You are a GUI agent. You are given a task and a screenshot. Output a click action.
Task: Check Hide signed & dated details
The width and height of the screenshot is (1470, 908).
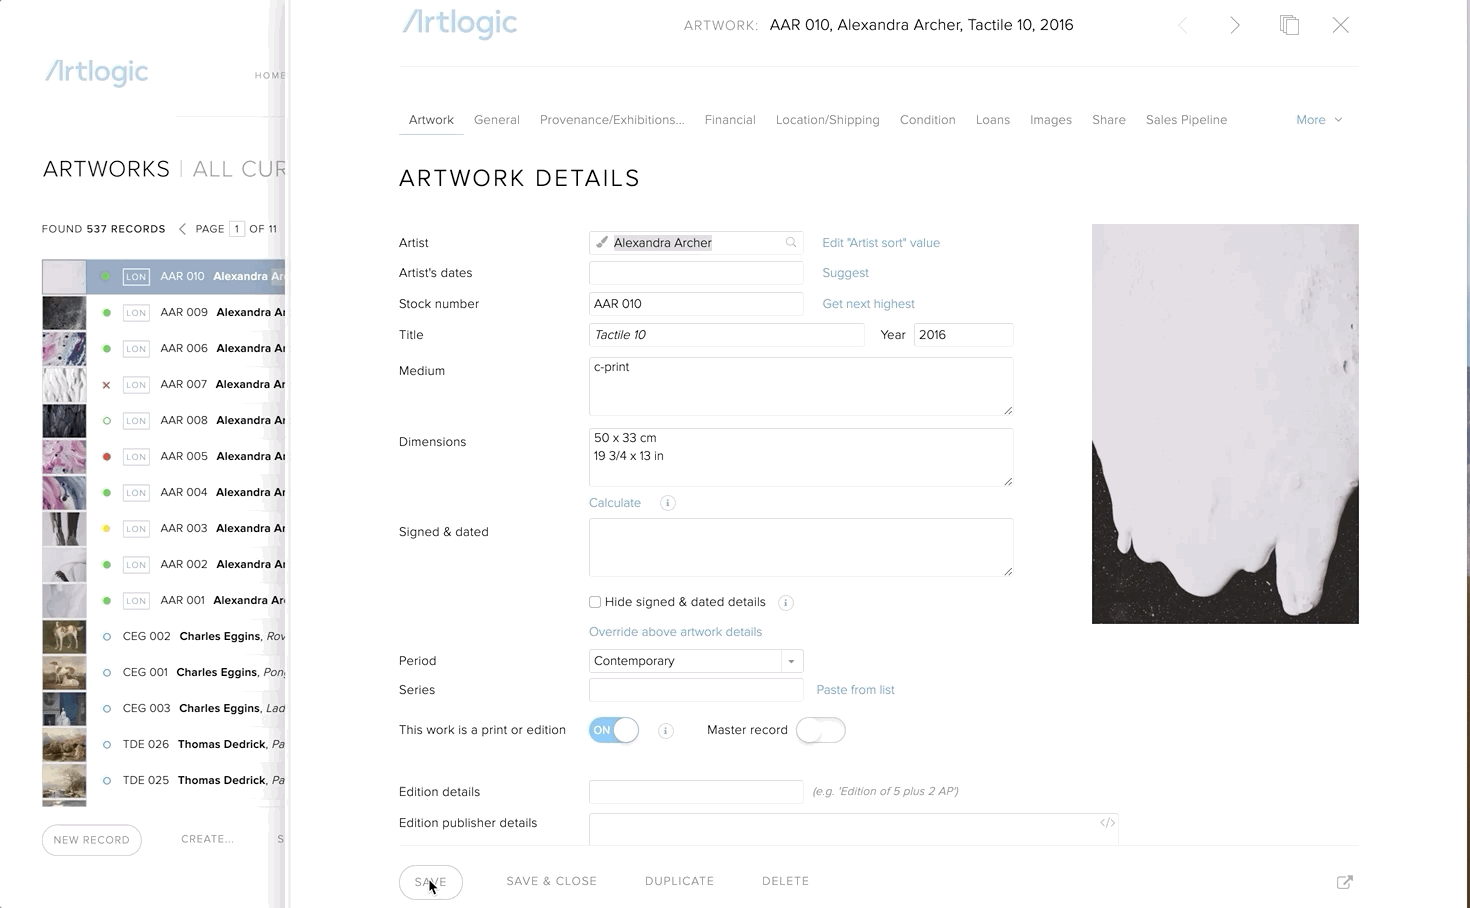[595, 602]
